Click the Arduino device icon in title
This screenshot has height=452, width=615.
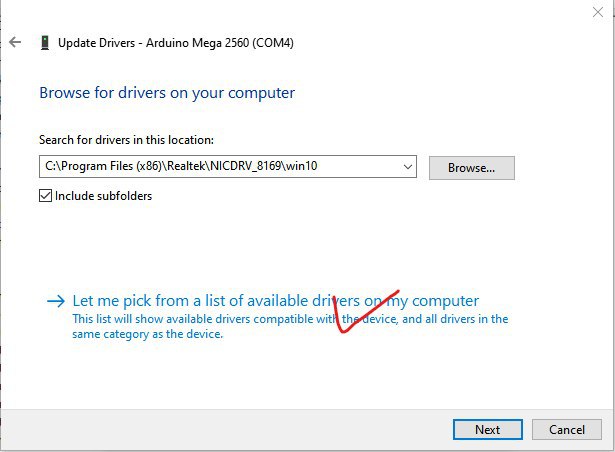click(45, 42)
